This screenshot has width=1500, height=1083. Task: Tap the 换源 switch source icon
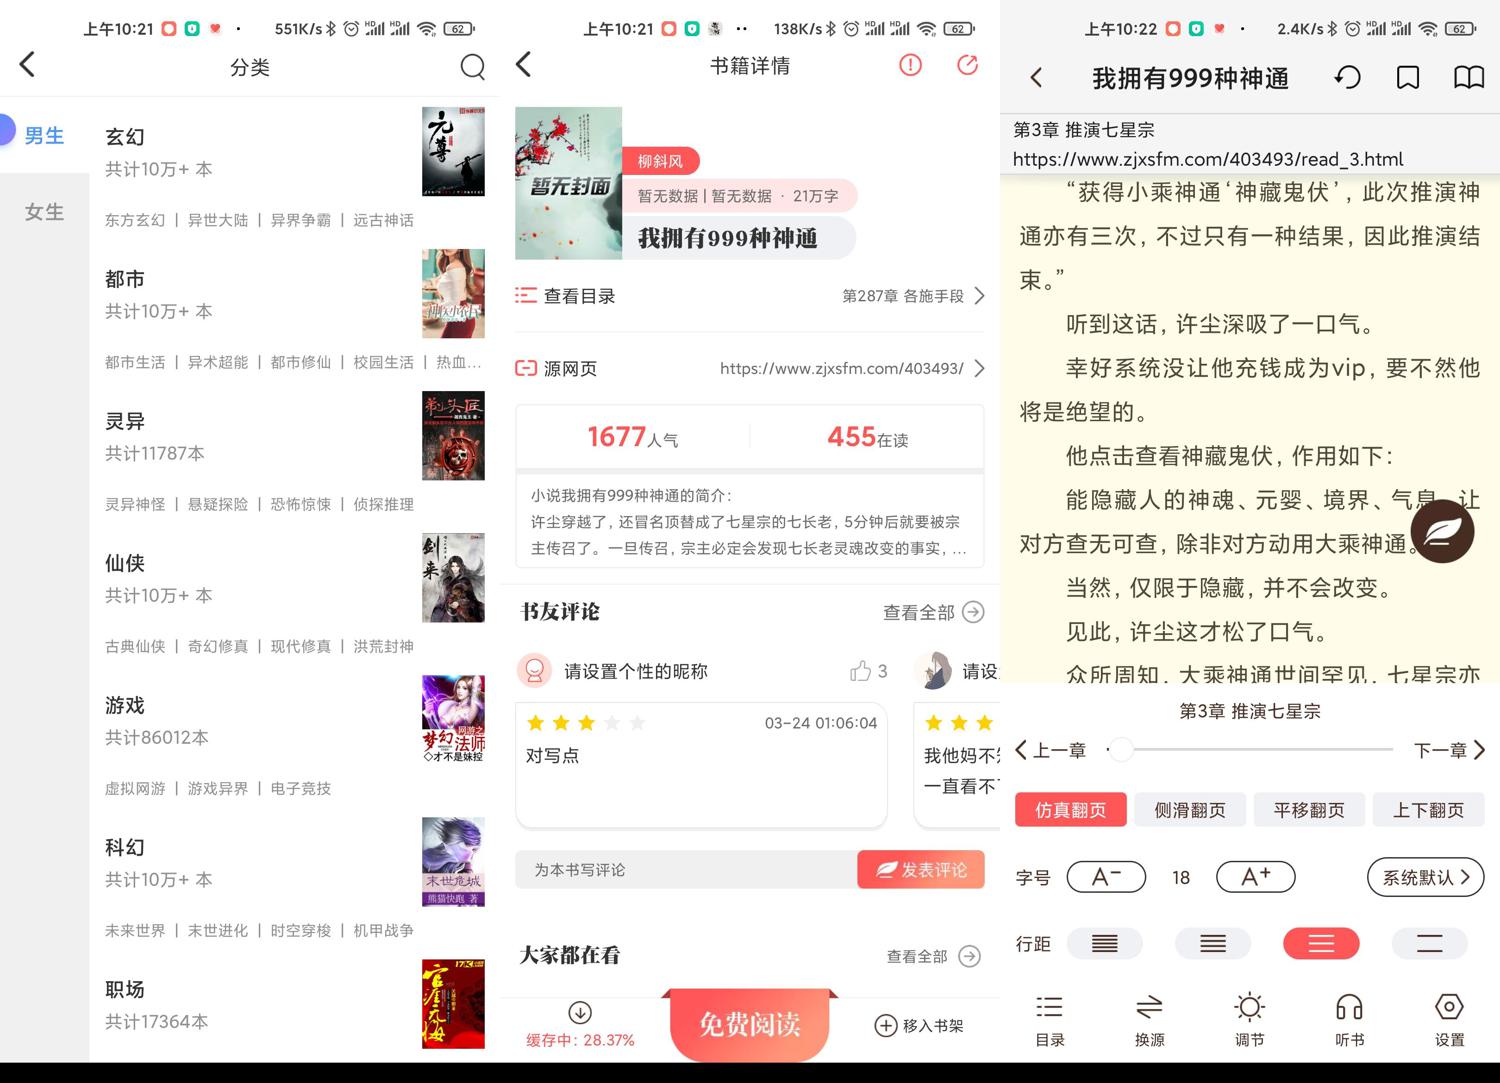[1149, 1019]
